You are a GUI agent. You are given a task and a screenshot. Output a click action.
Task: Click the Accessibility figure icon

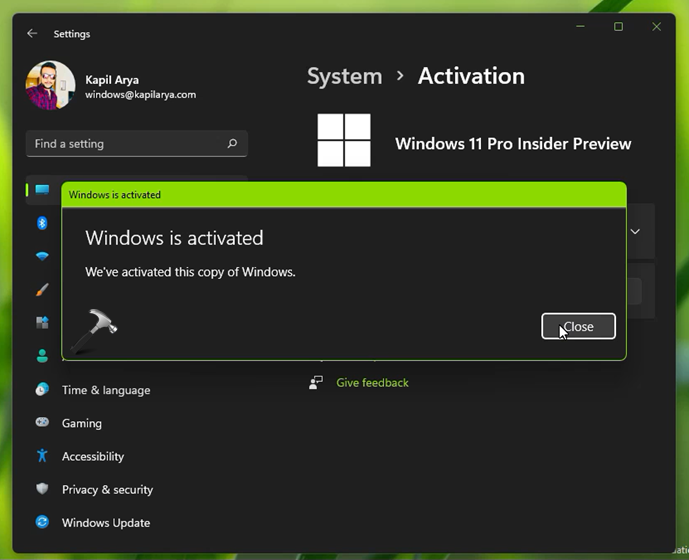[x=42, y=455]
